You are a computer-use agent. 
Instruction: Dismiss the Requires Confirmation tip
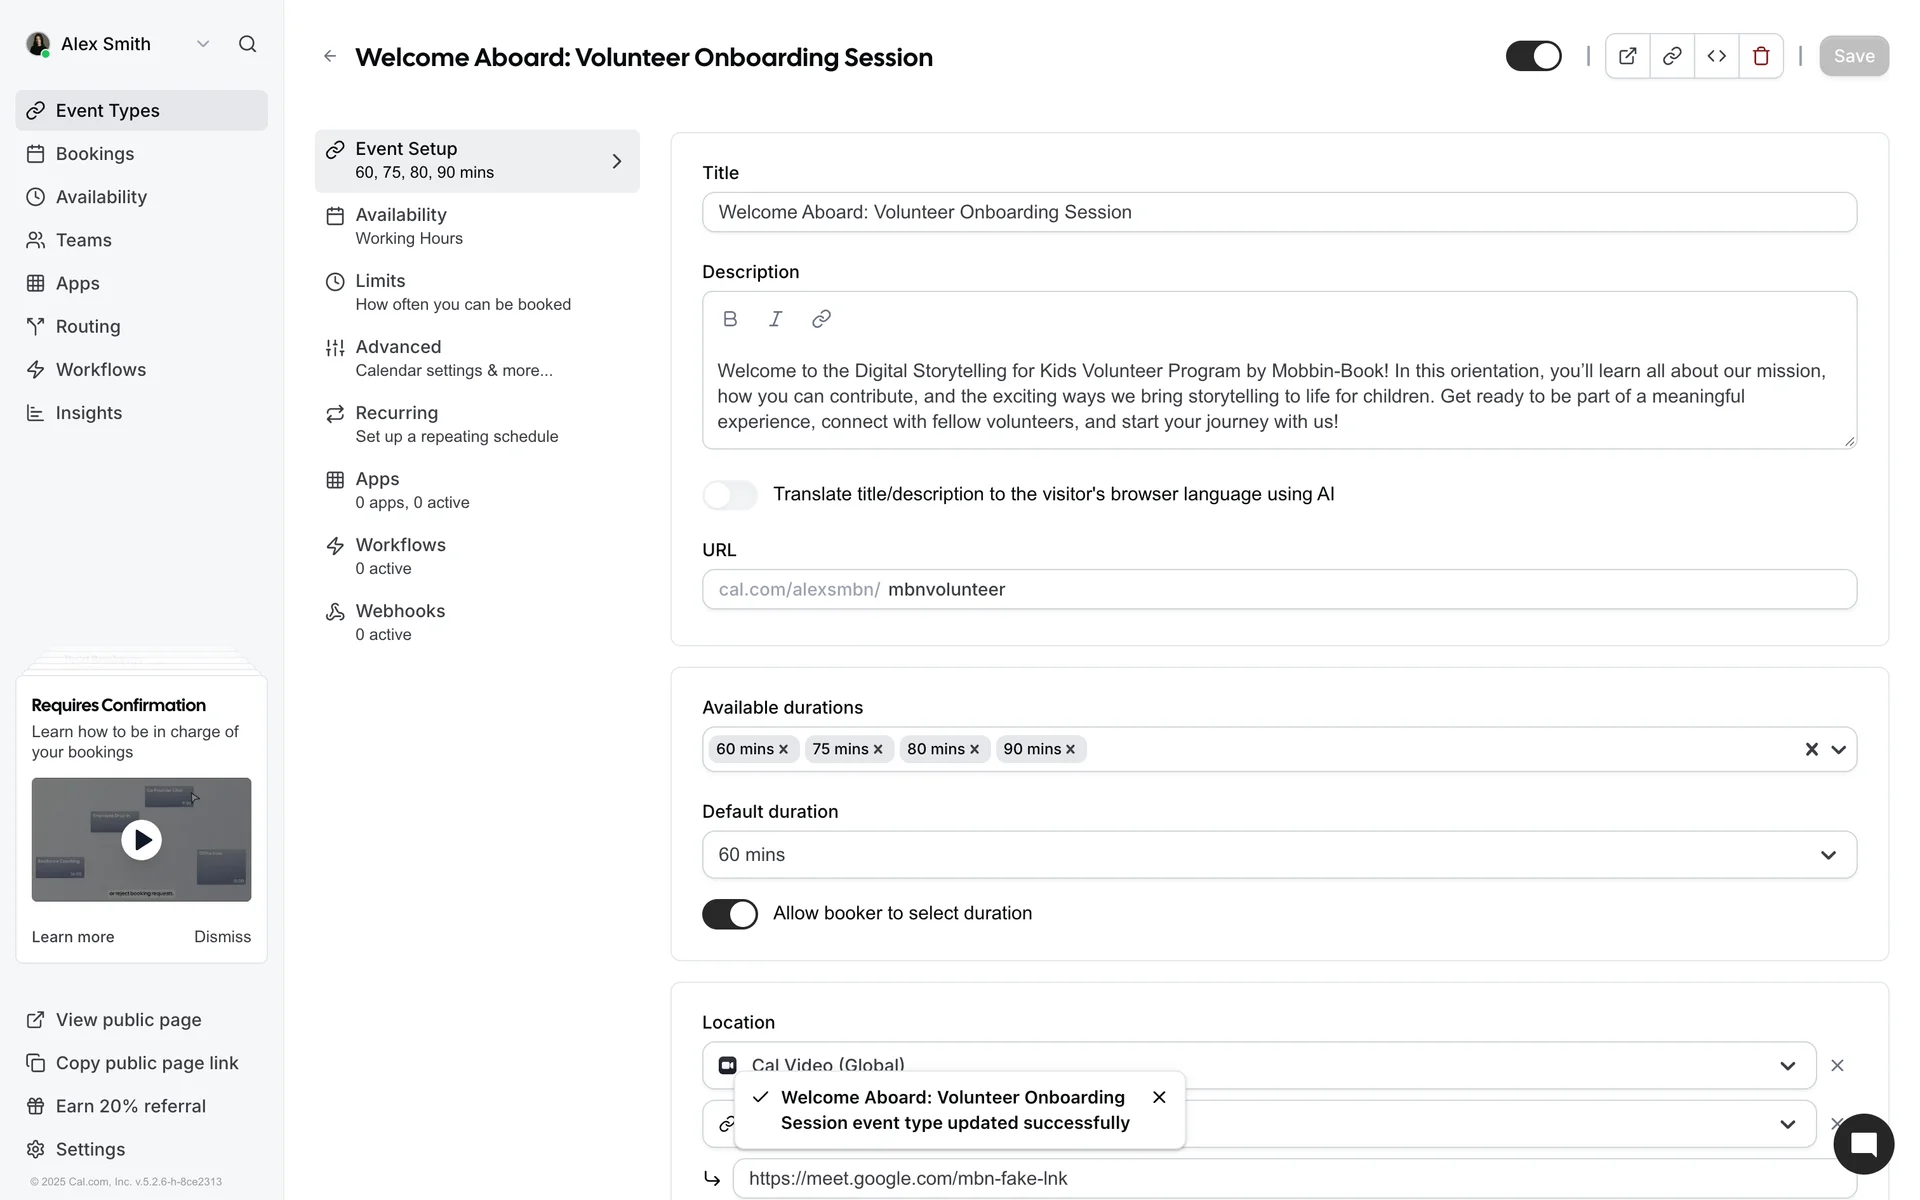point(222,937)
